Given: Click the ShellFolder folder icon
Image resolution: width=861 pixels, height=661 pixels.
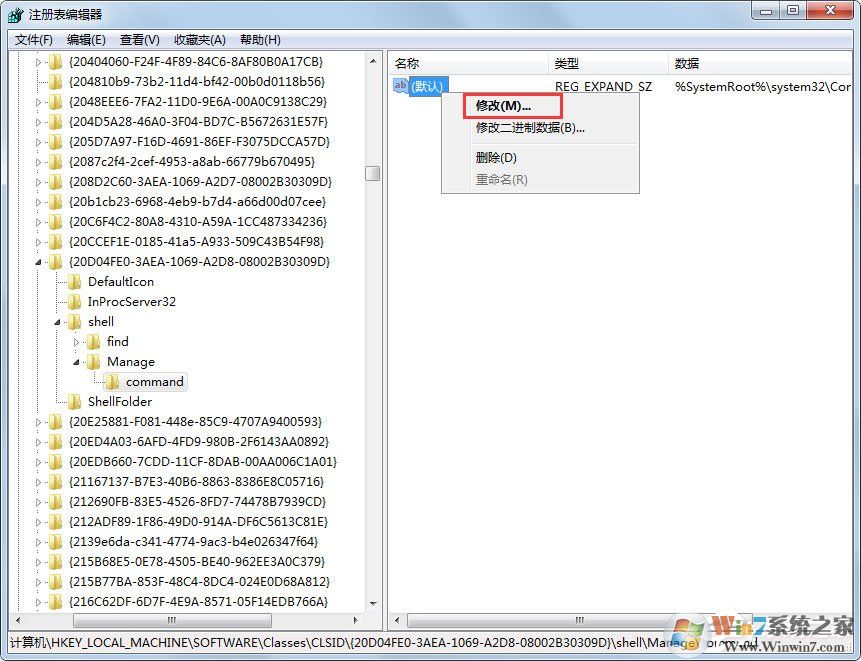Looking at the screenshot, I should 74,401.
